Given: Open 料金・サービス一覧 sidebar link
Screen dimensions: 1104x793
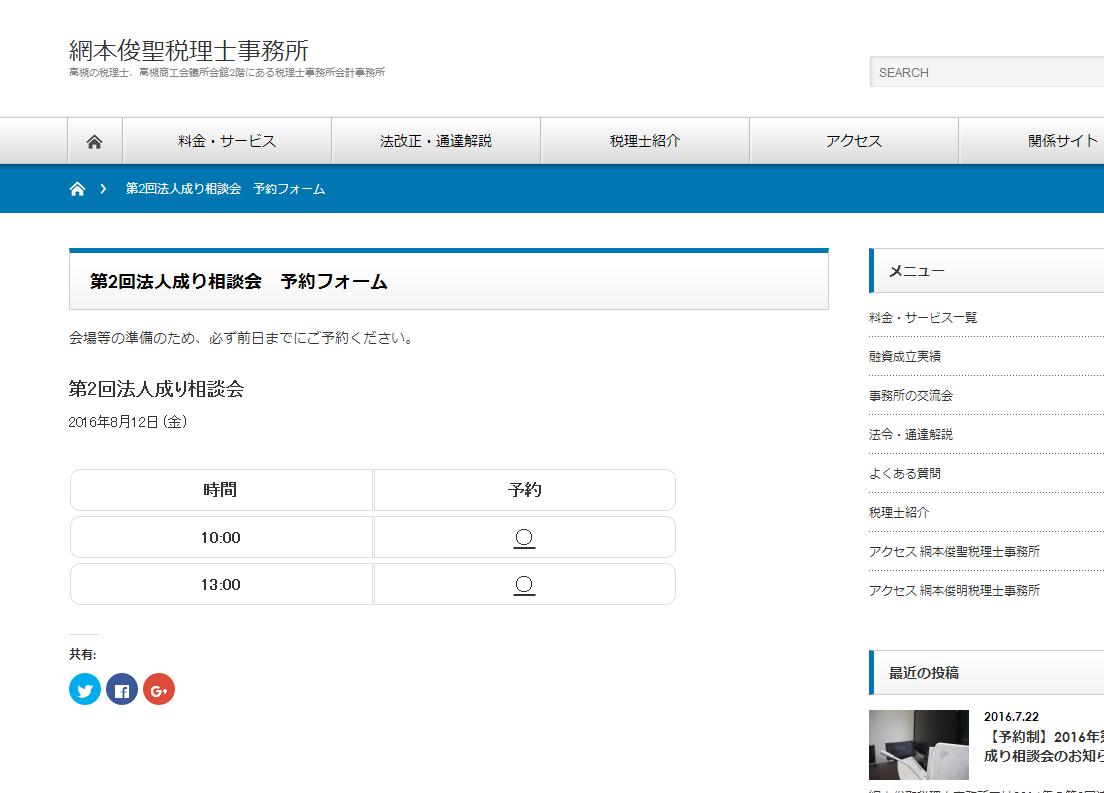Looking at the screenshot, I should [x=923, y=318].
